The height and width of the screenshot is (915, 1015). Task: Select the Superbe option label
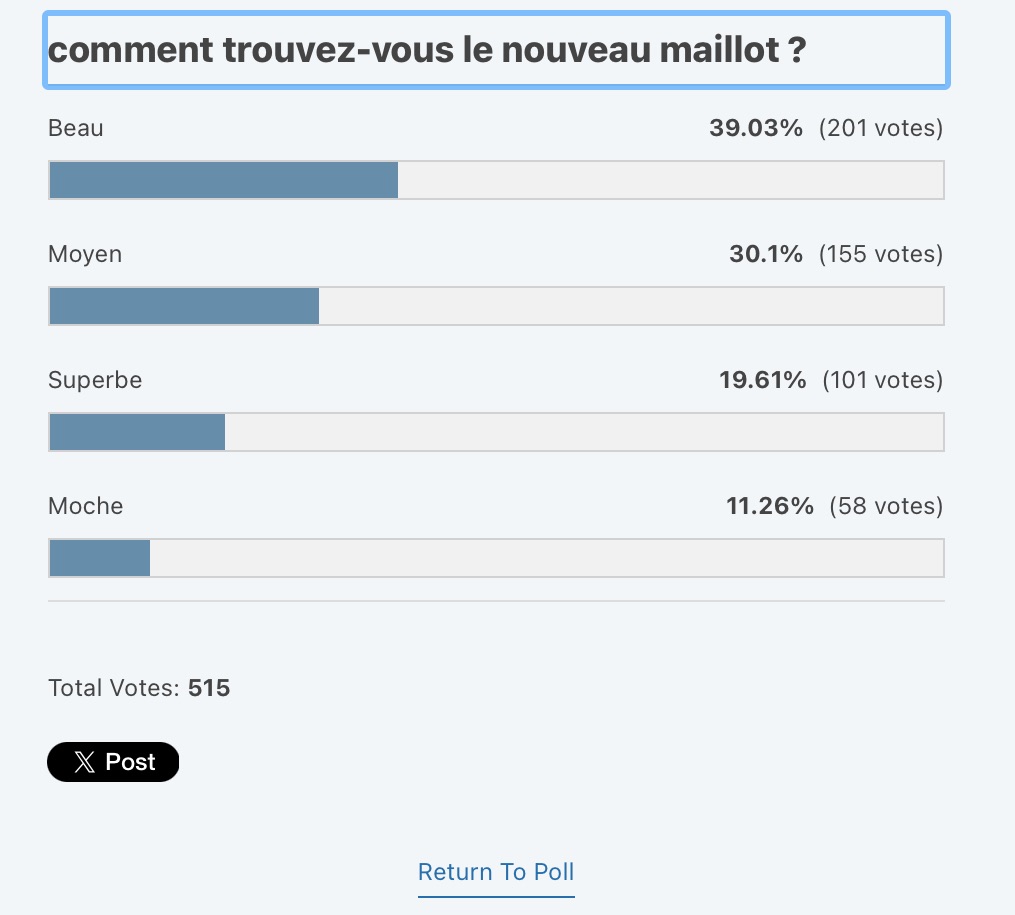(x=95, y=380)
